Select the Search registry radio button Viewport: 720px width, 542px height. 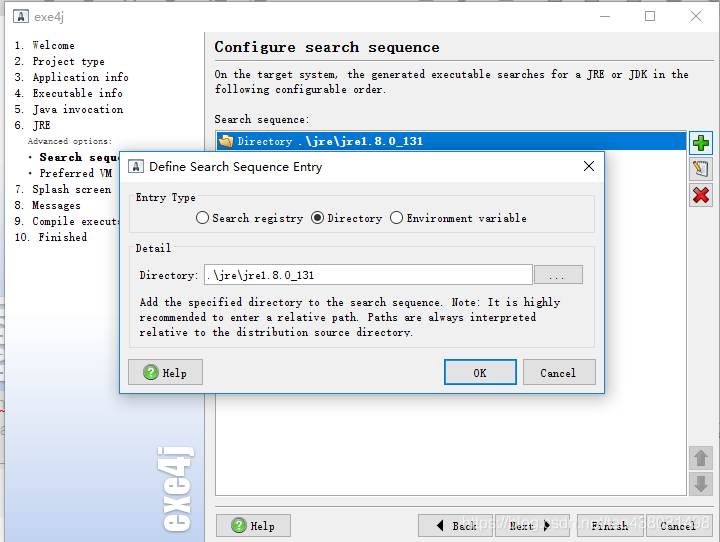[202, 218]
